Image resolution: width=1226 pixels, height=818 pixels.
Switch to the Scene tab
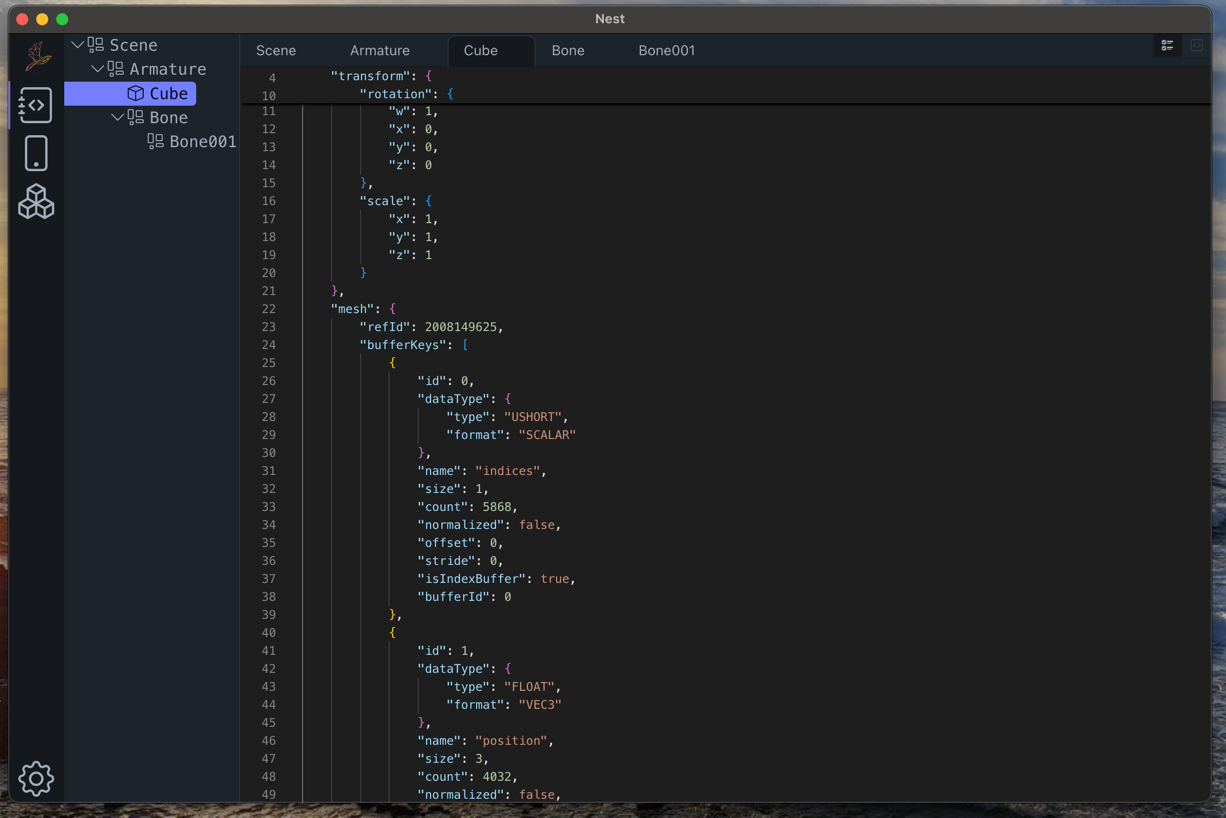276,50
